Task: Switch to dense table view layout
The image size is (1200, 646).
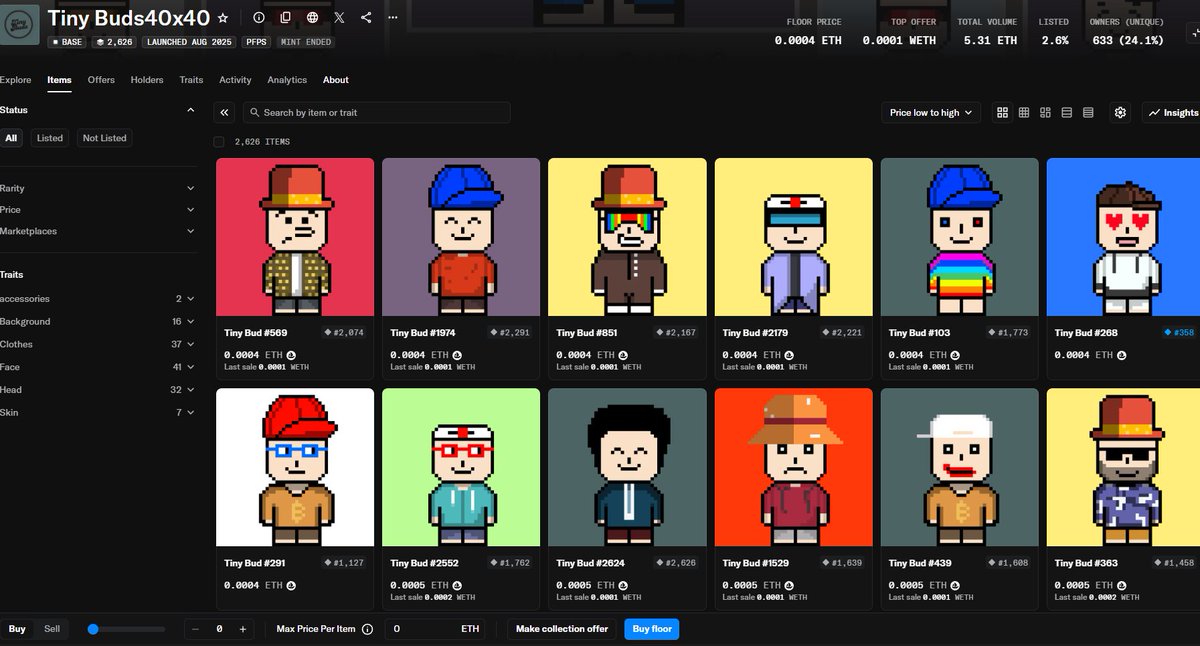Action: 1088,113
